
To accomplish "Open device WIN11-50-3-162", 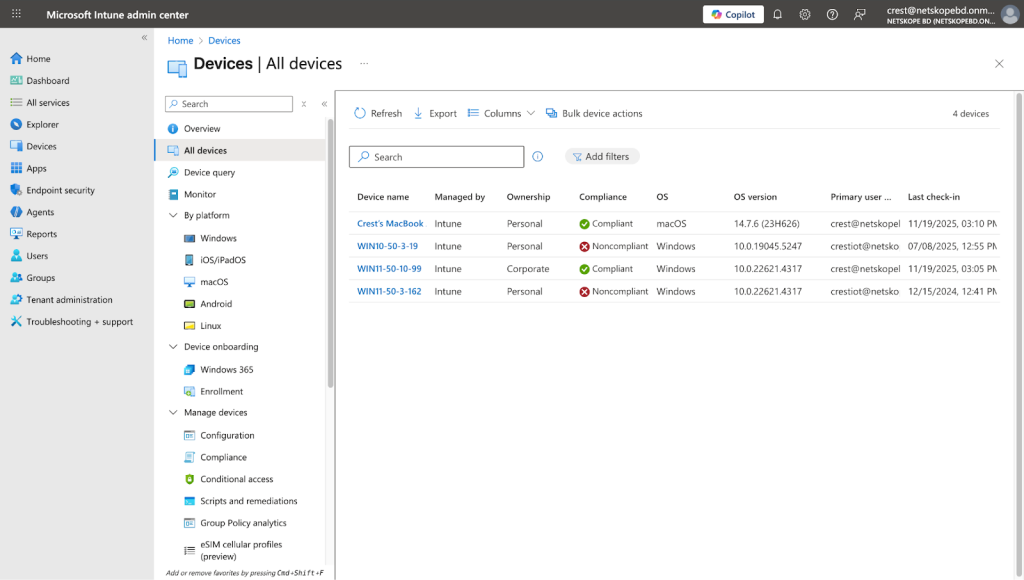I will (389, 291).
